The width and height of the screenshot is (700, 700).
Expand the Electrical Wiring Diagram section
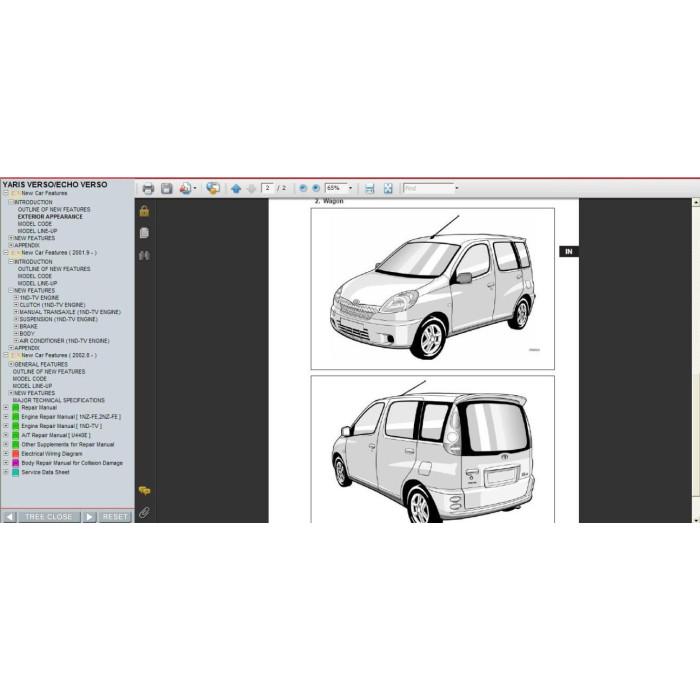6,454
